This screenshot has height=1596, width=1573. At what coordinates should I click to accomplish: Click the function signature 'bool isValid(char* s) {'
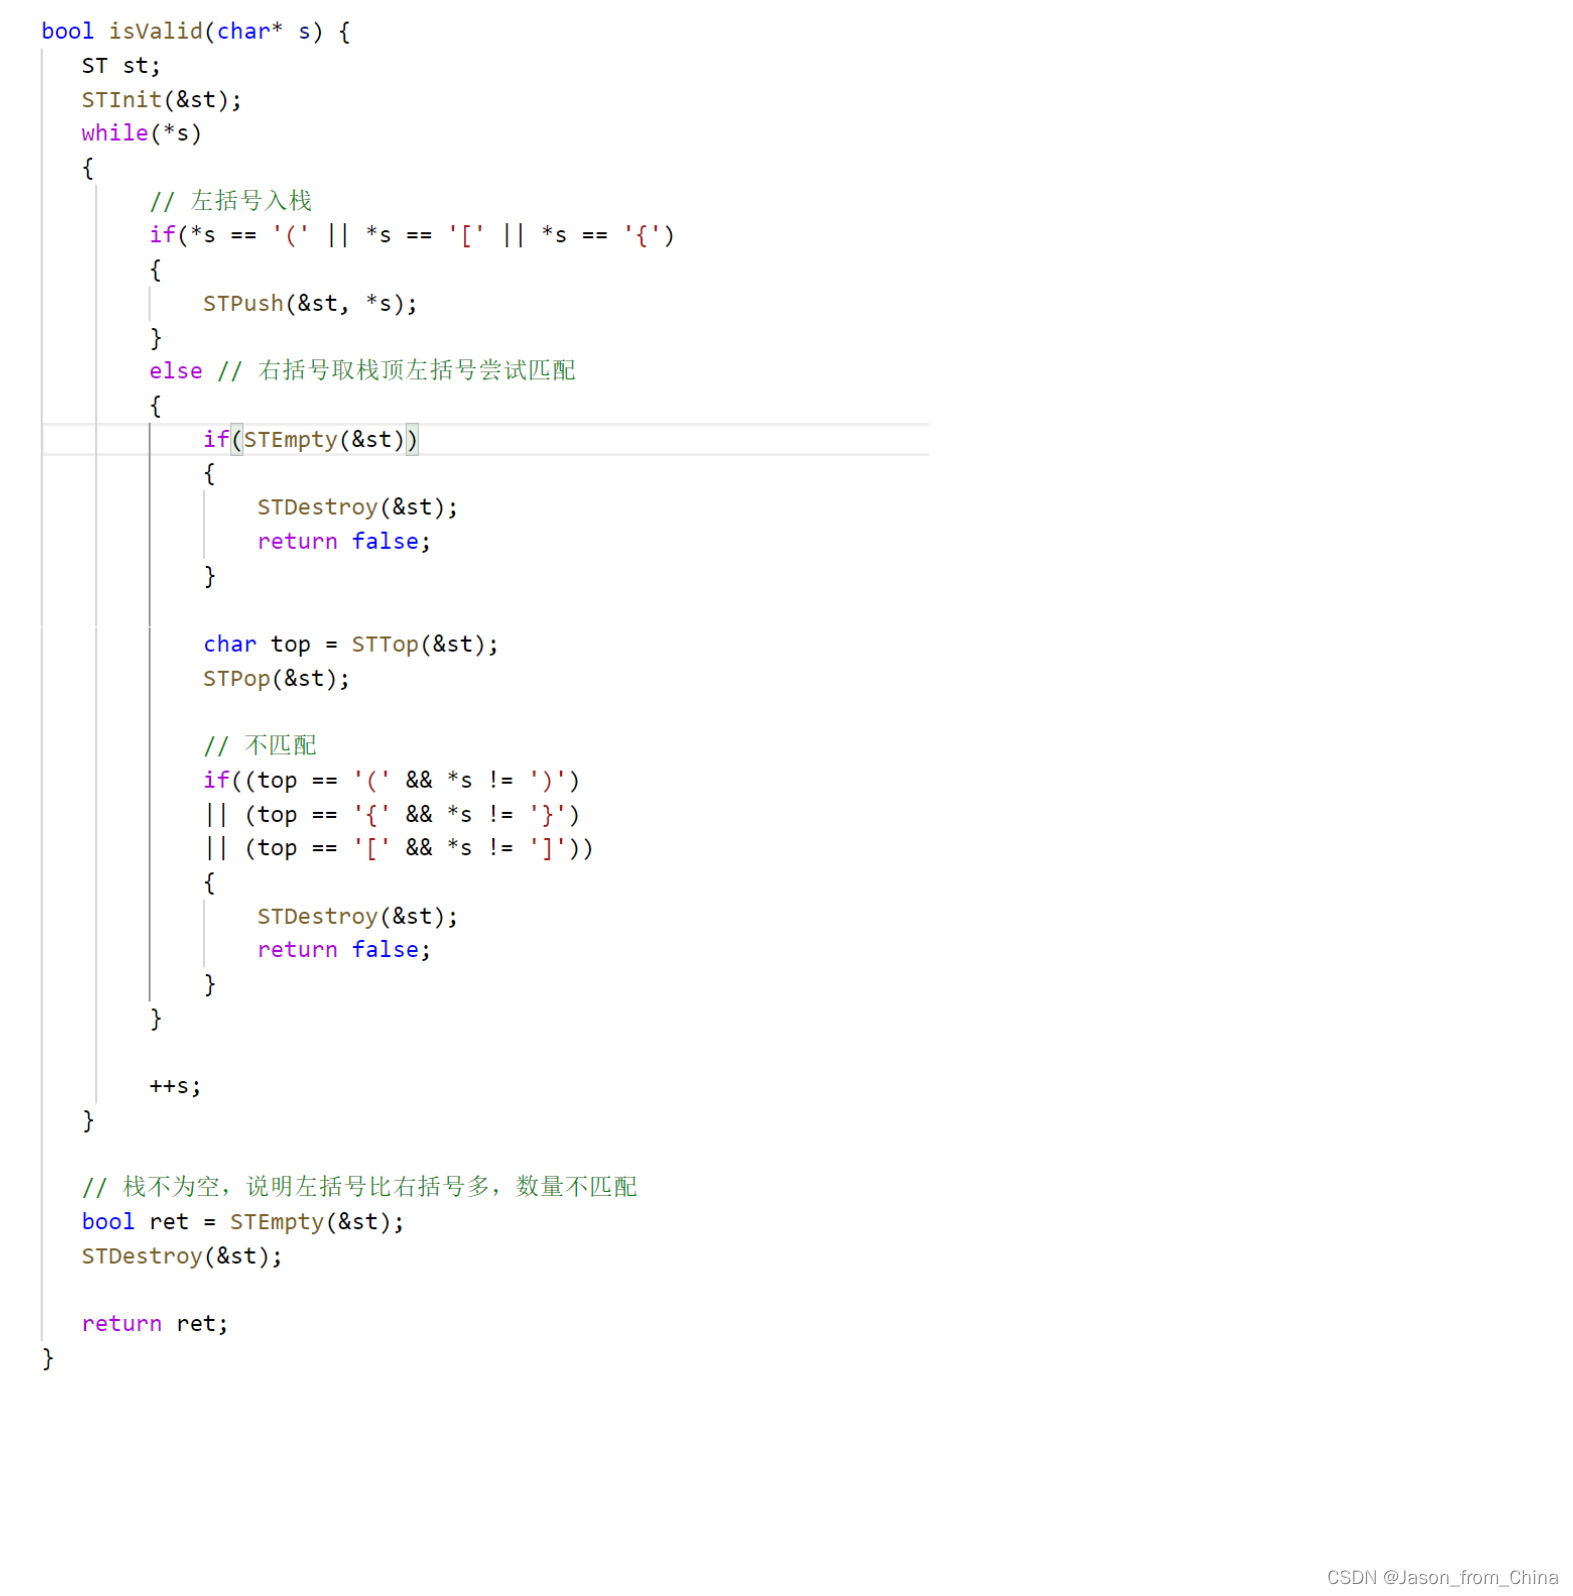(x=196, y=32)
